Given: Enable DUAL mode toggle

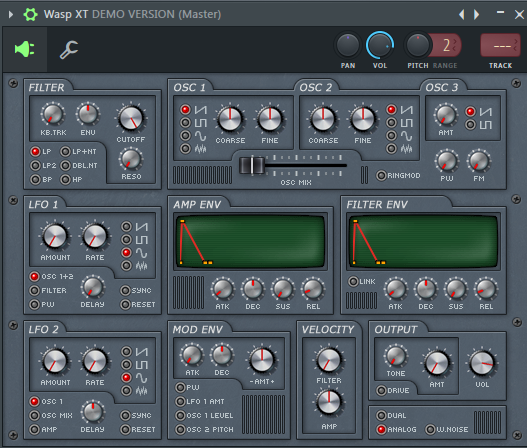Looking at the screenshot, I should (381, 415).
